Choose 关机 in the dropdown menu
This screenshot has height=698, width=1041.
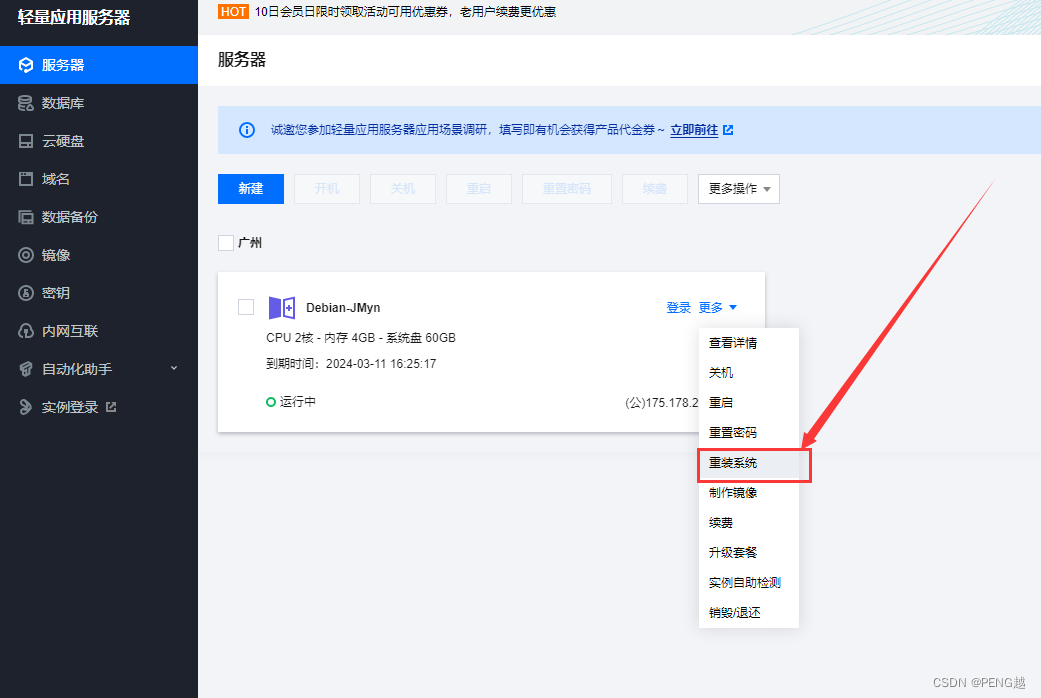click(749, 373)
